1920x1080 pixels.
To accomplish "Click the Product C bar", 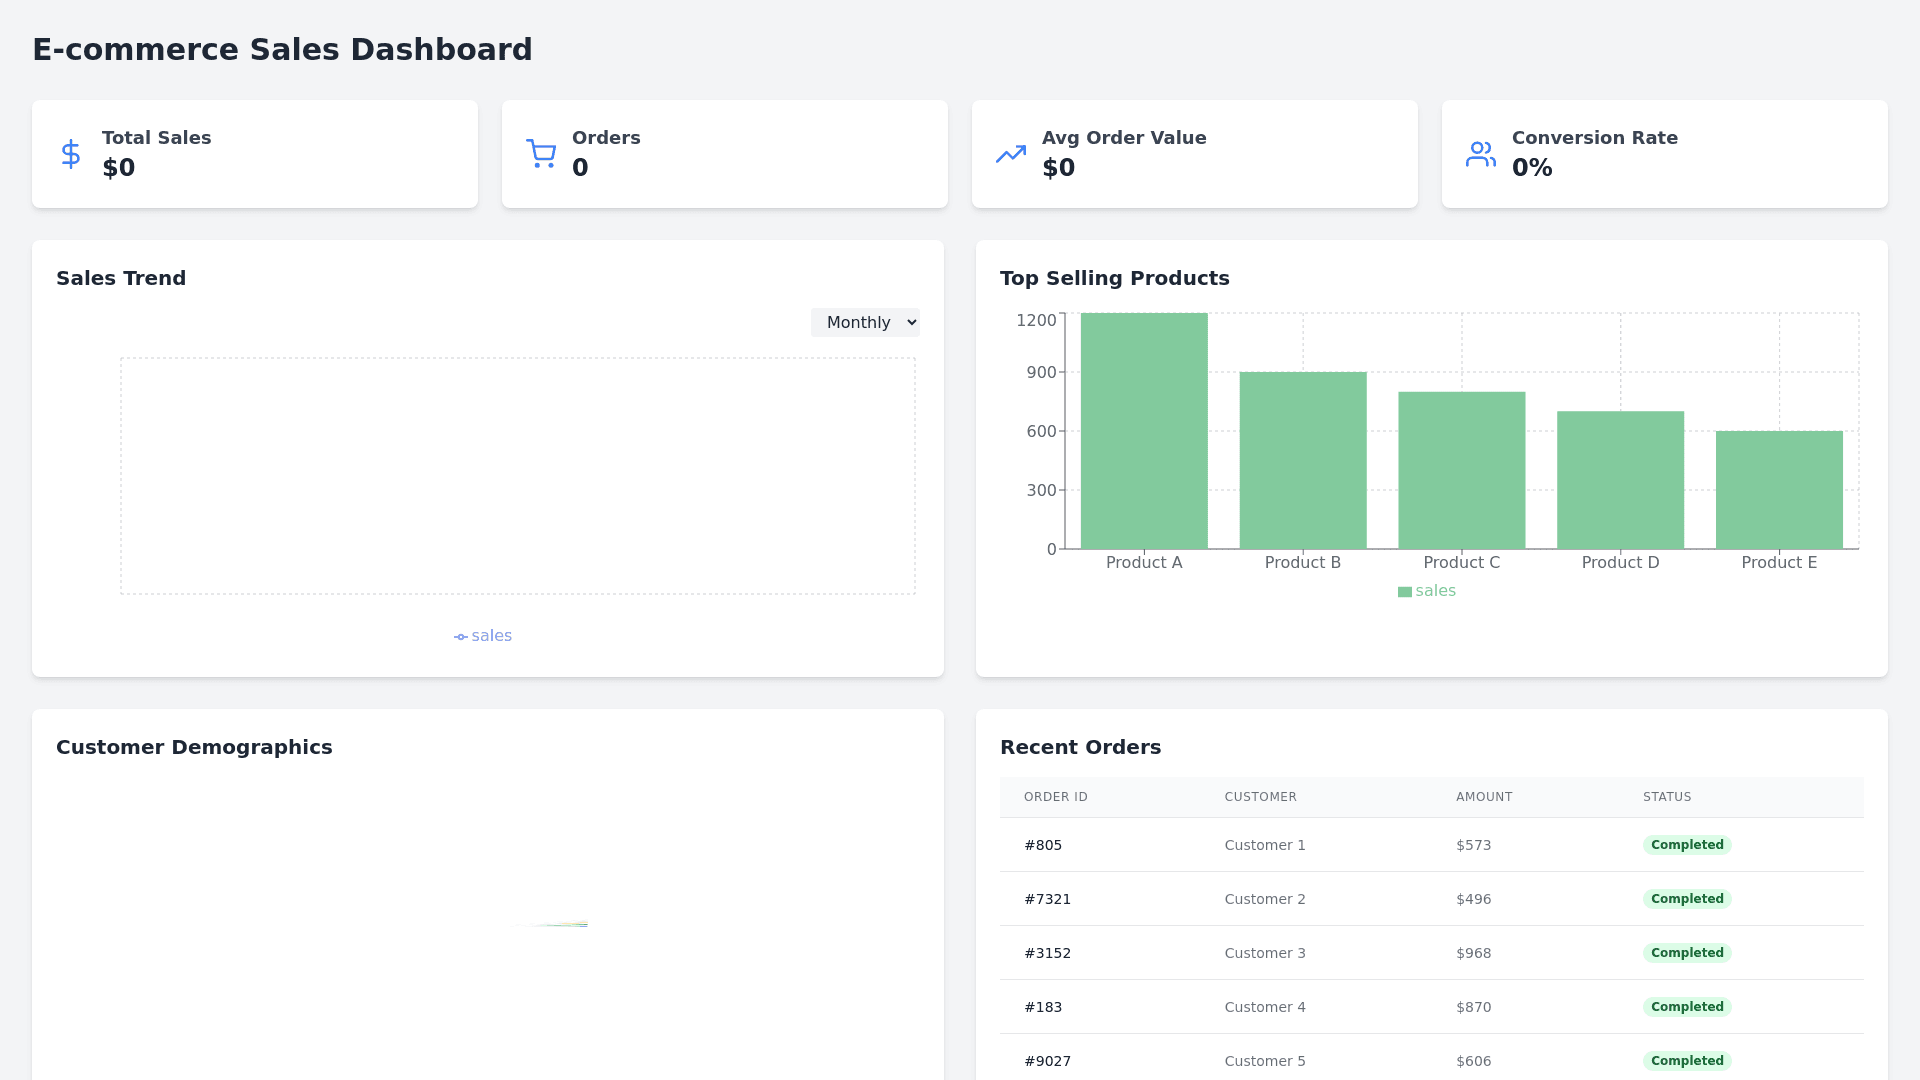I will point(1461,470).
